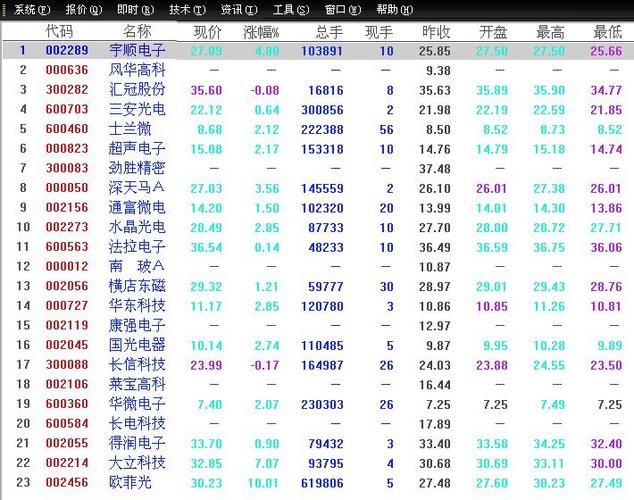Select the 三安光电 stock name
The width and height of the screenshot is (634, 500).
(x=137, y=109)
